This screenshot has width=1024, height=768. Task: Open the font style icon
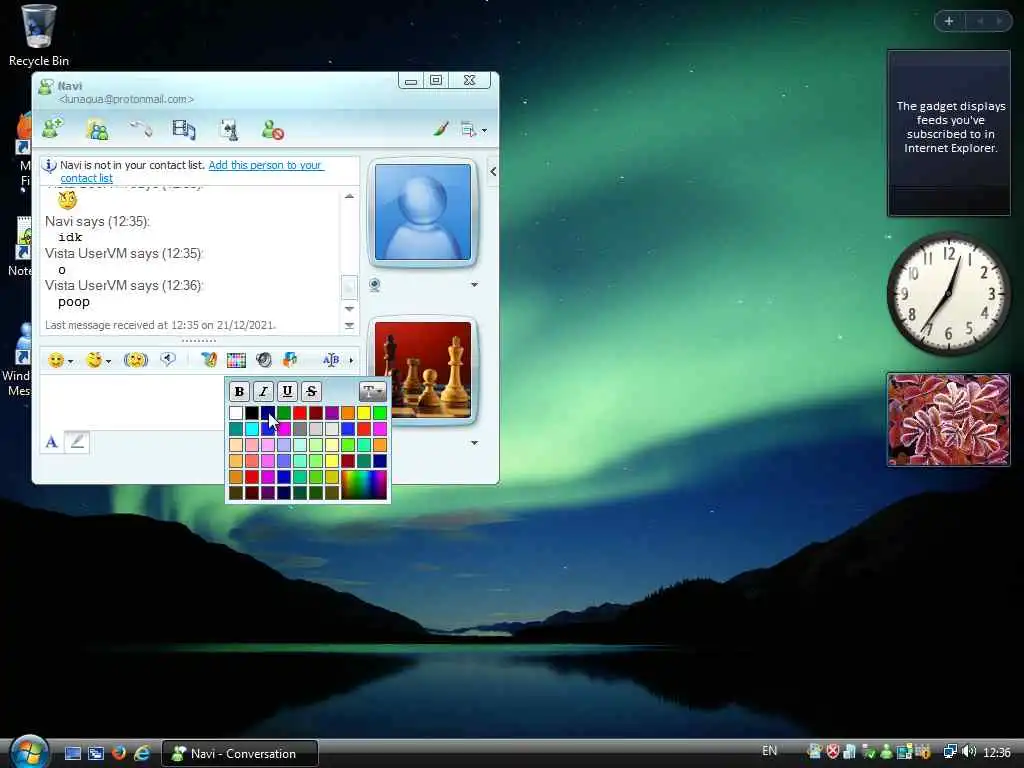click(209, 360)
